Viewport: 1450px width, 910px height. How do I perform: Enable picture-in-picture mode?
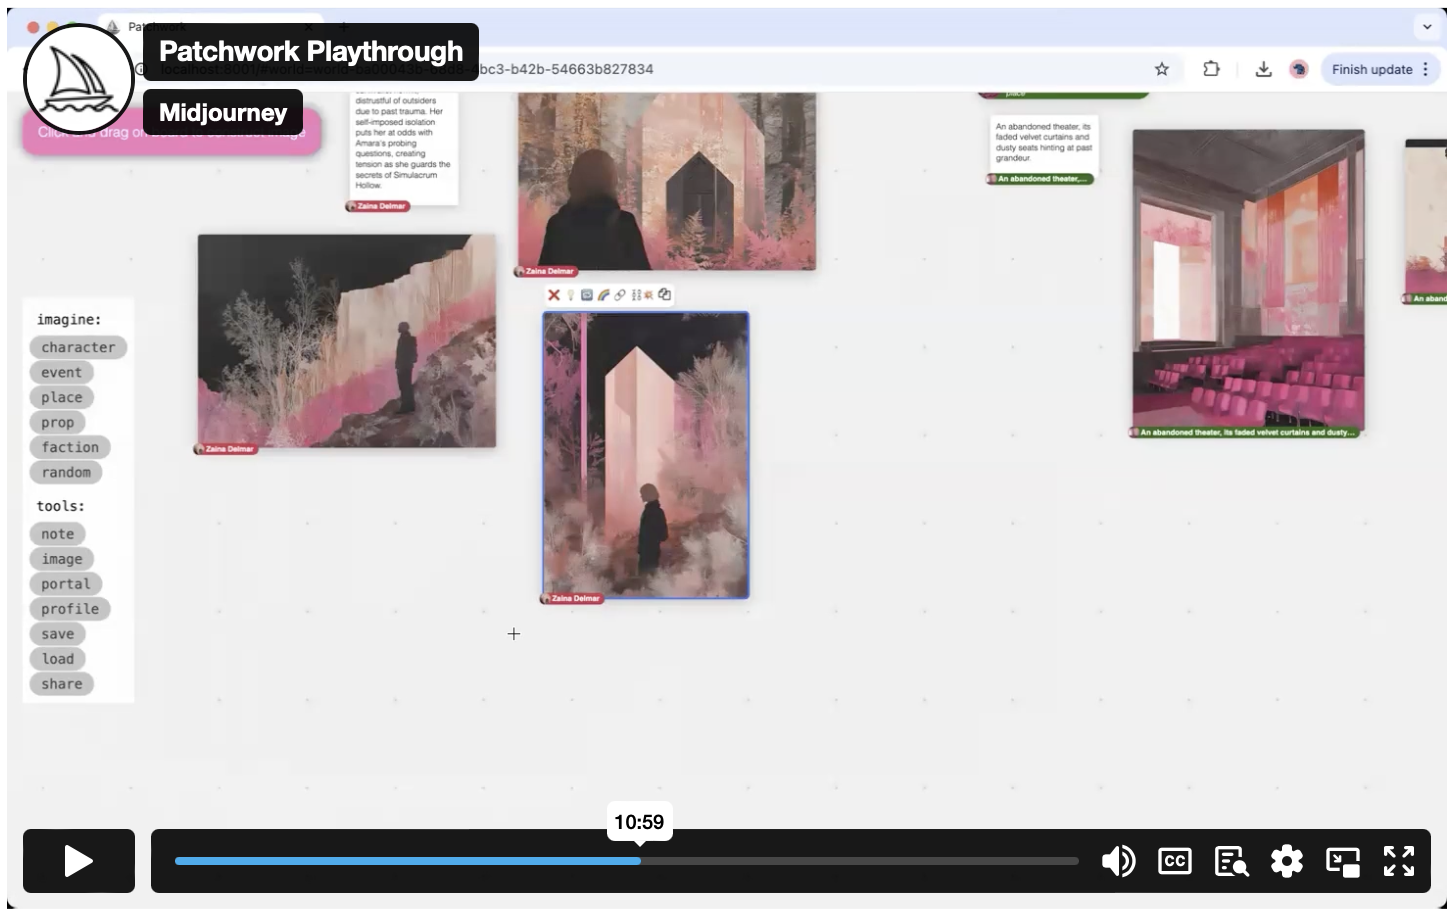(1343, 861)
